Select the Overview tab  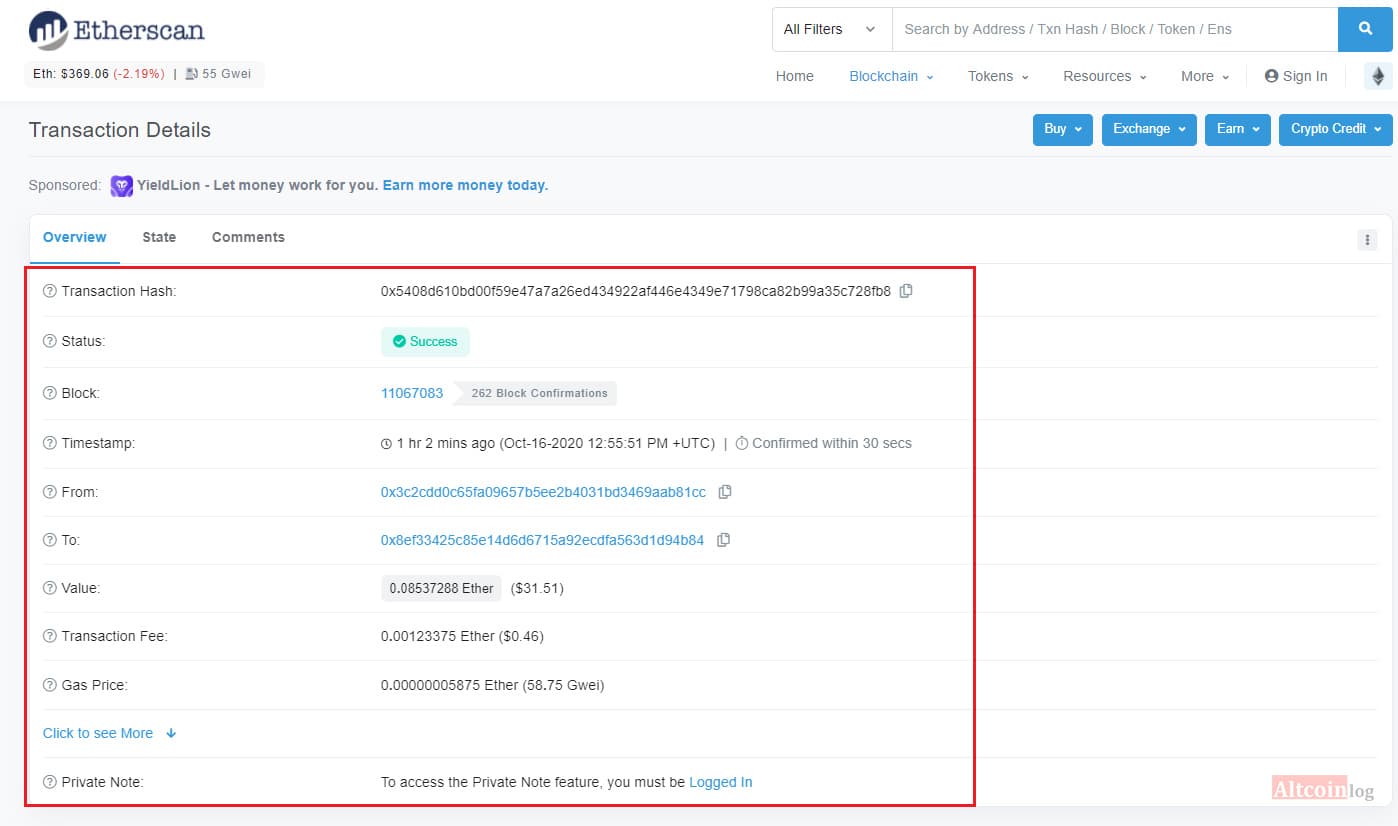coord(75,237)
